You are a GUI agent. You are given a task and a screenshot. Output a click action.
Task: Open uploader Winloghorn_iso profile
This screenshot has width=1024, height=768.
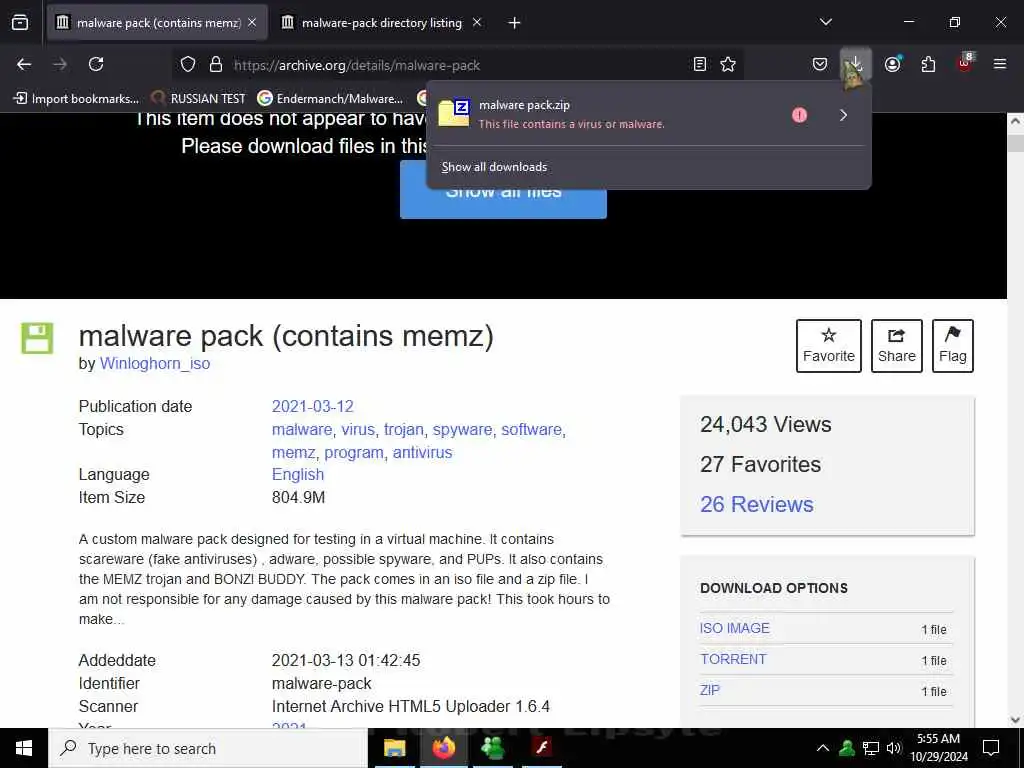(x=155, y=364)
